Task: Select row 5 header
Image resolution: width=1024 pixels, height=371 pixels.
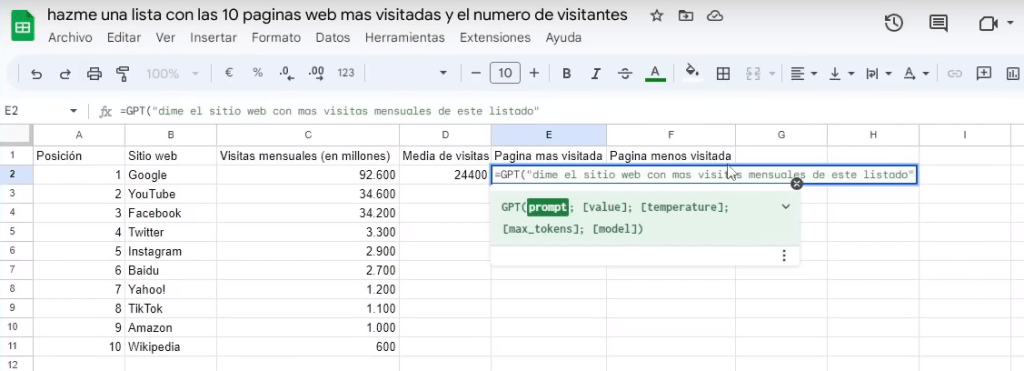Action: click(x=16, y=232)
